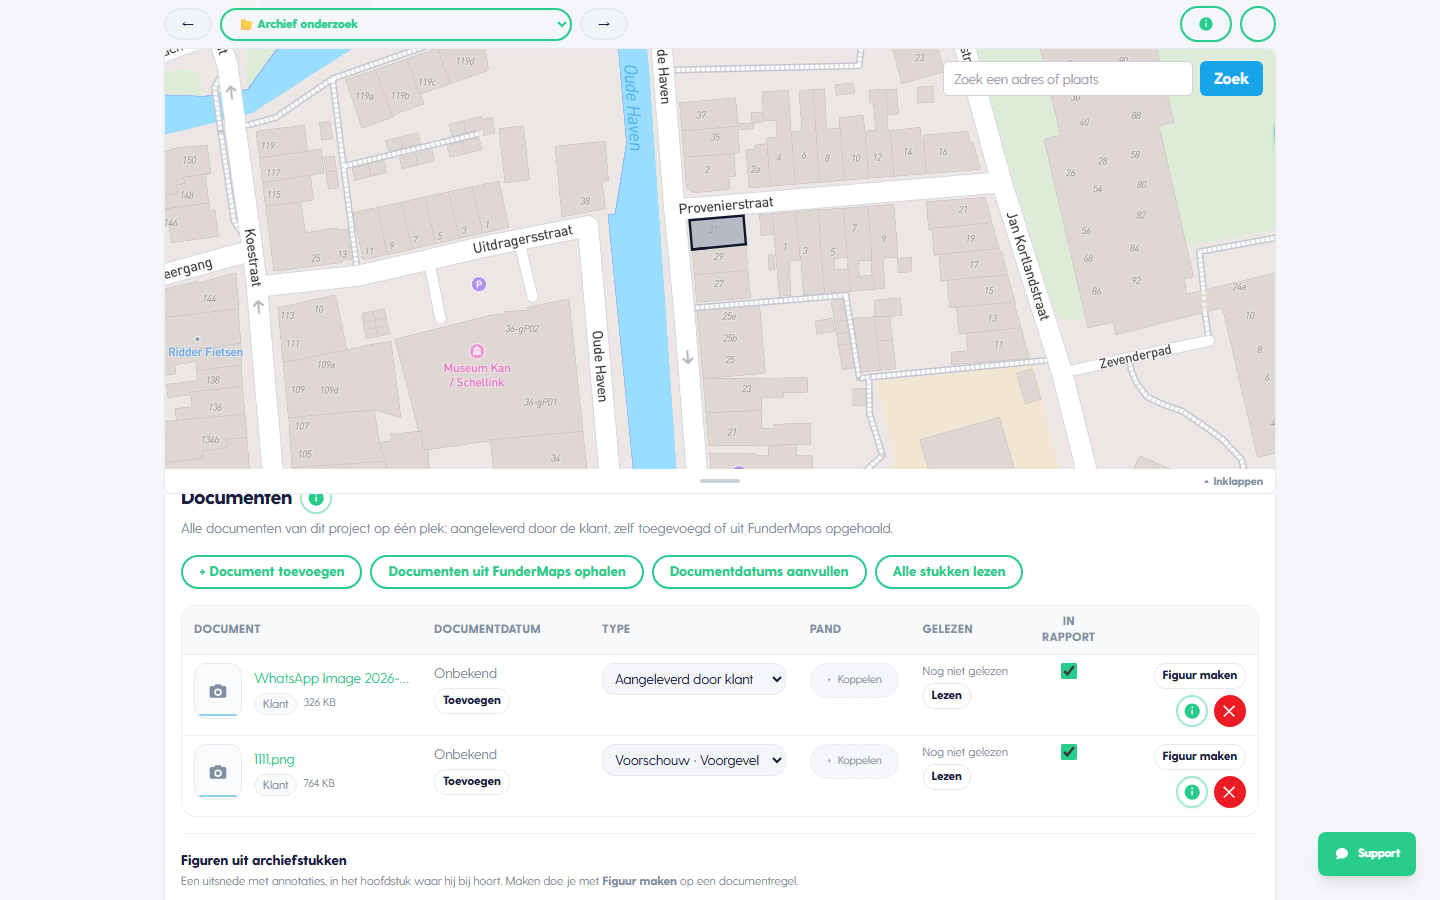Click the Documentdatum column header
1440x900 pixels.
click(x=487, y=629)
